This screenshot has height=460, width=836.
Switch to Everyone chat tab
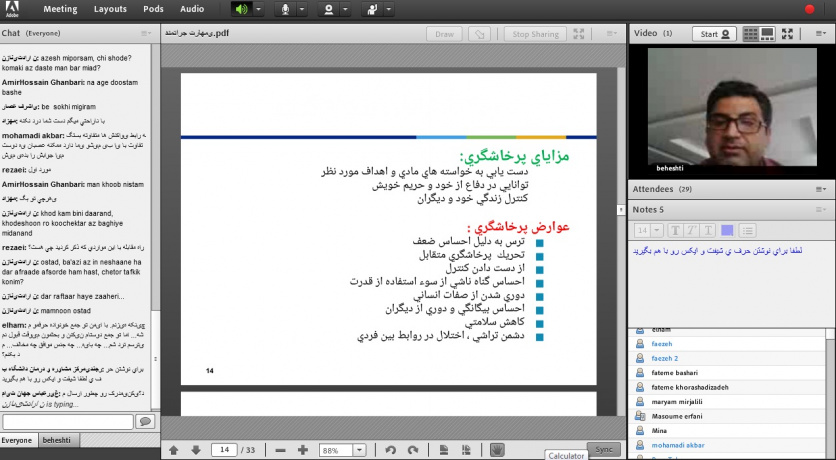(x=17, y=440)
